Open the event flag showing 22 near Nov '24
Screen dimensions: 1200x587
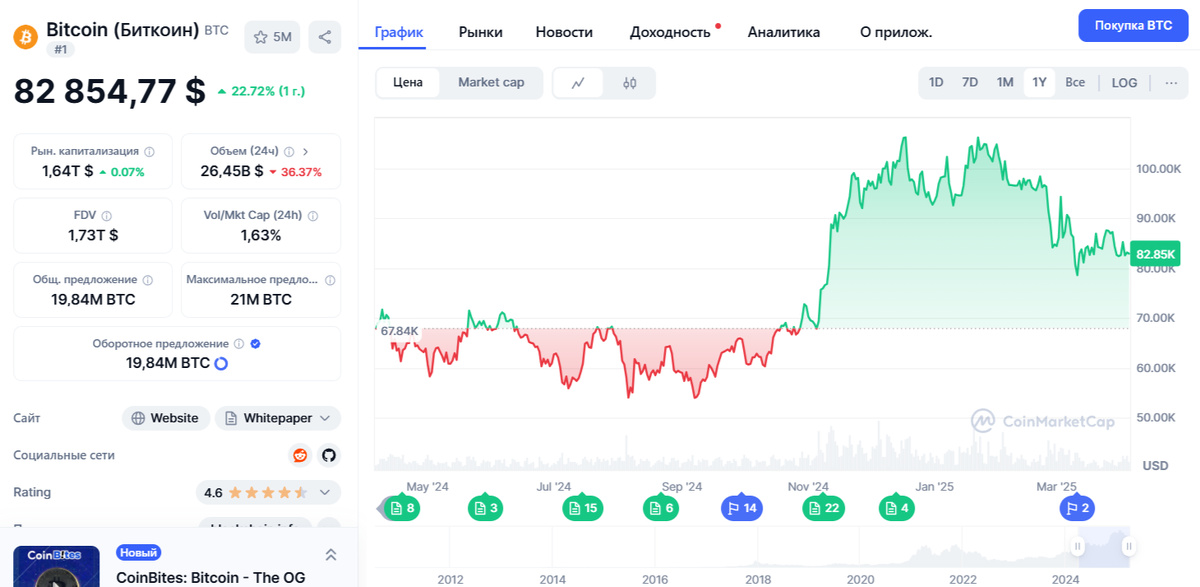click(822, 508)
